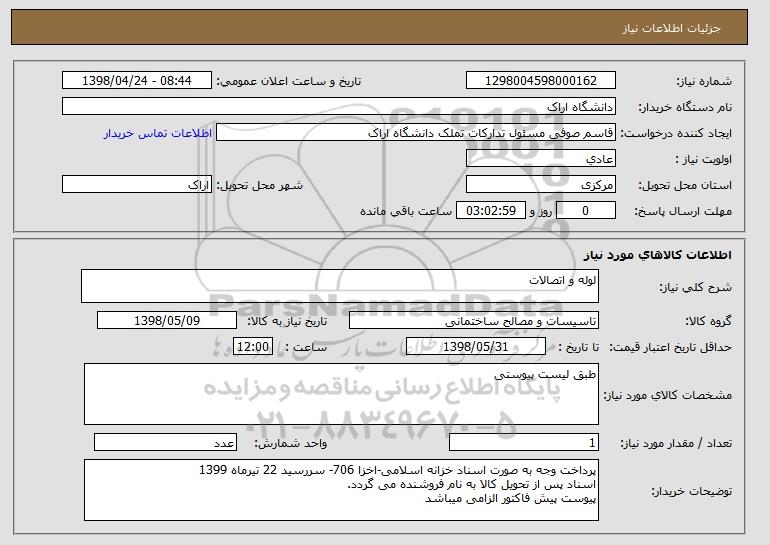Click the label واحد شمارش
The width and height of the screenshot is (770, 545).
(x=290, y=443)
